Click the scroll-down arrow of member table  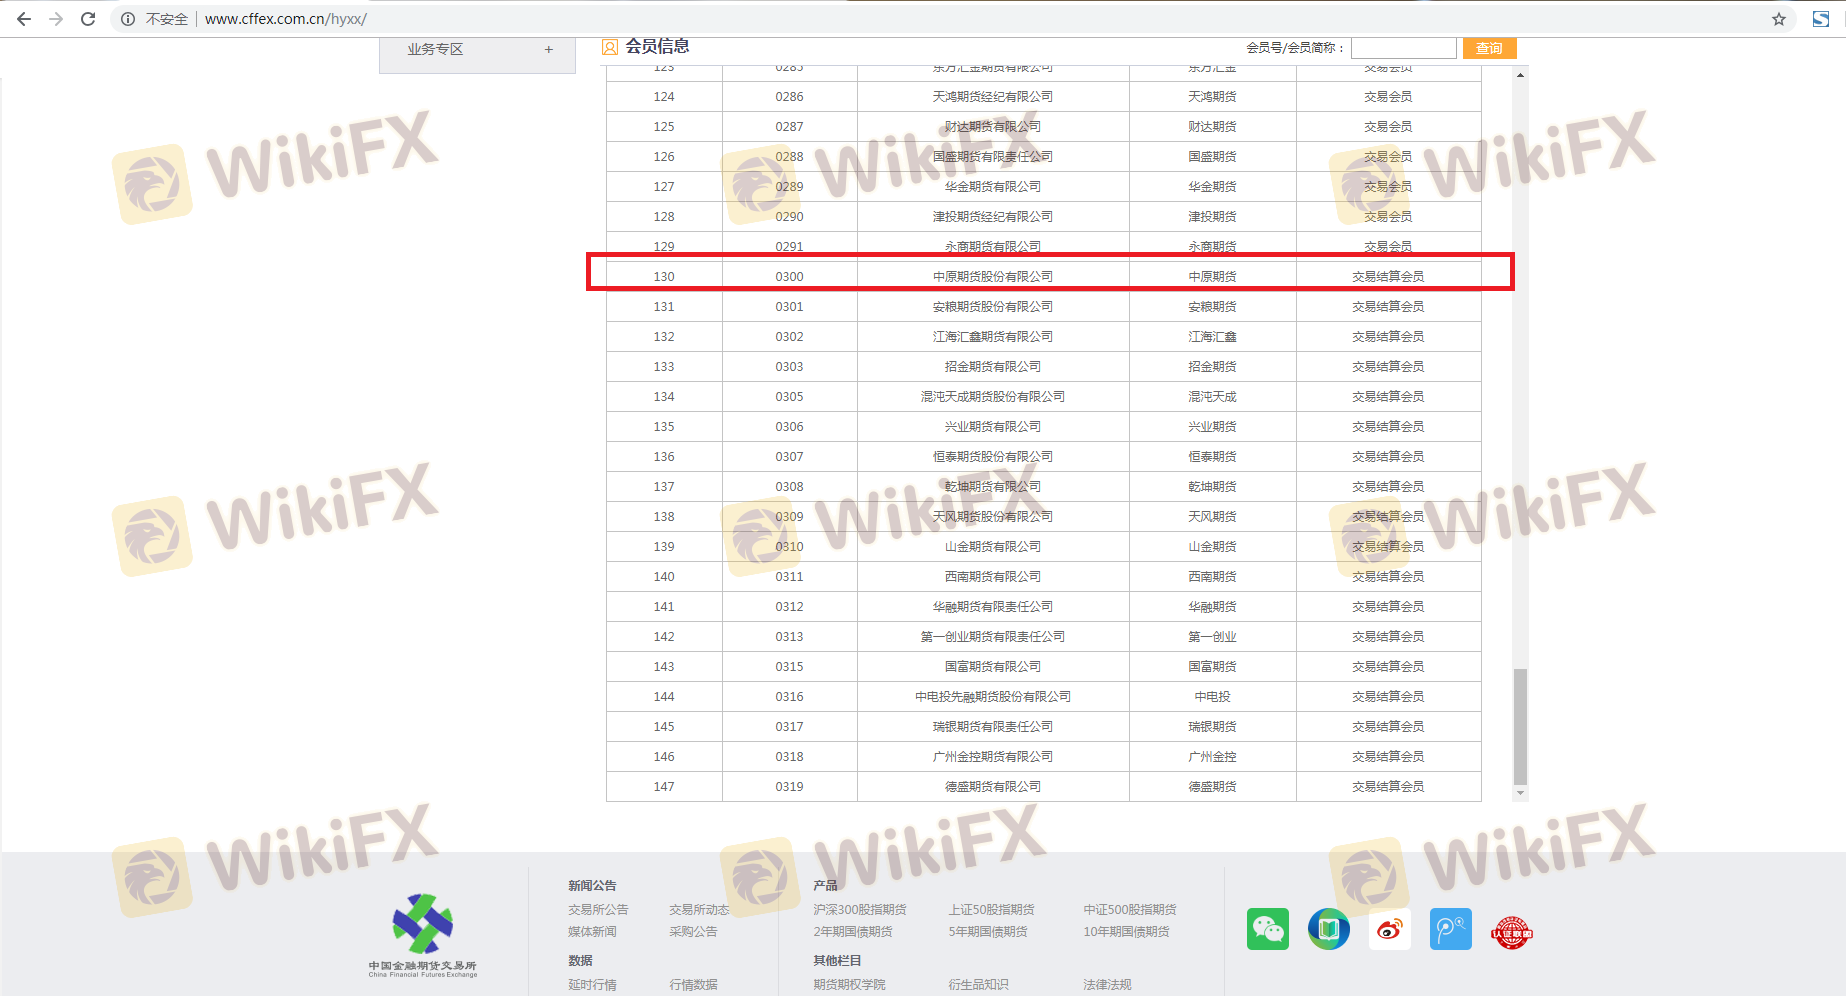coord(1520,793)
